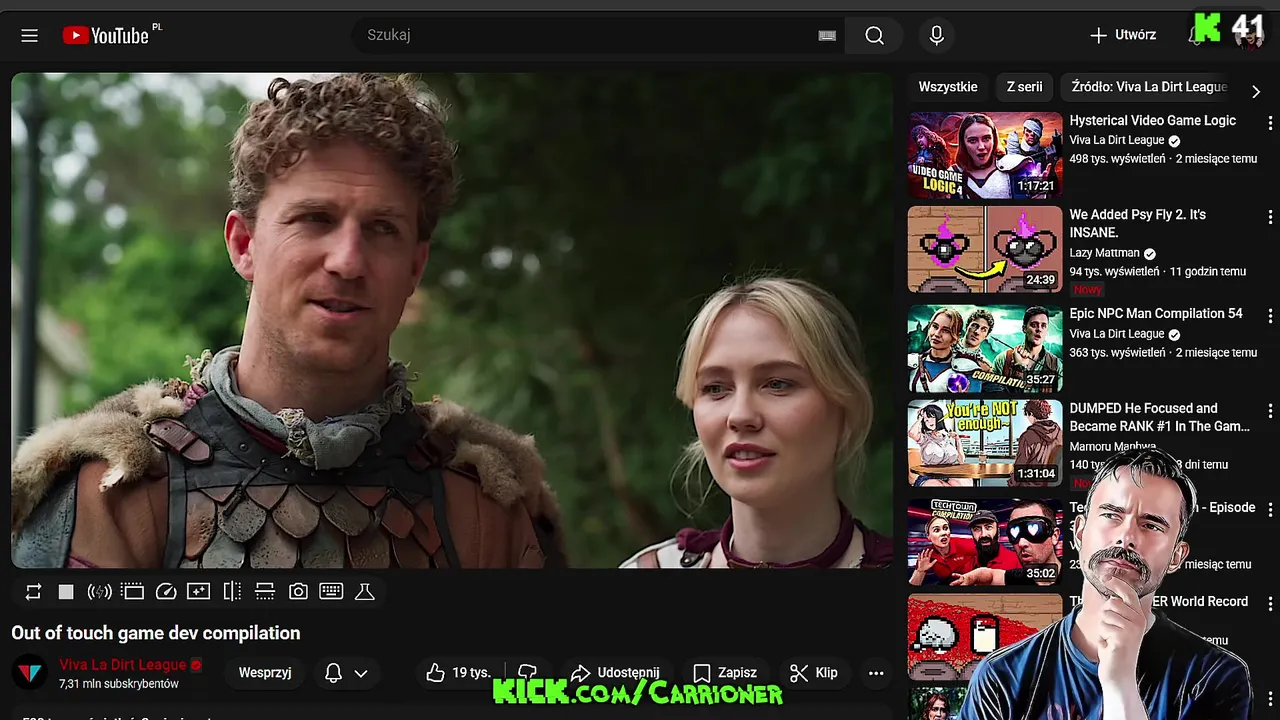Open Epic NPC Man Compilation 54 thumbnail
Viewport: 1280px width, 720px height.
985,348
